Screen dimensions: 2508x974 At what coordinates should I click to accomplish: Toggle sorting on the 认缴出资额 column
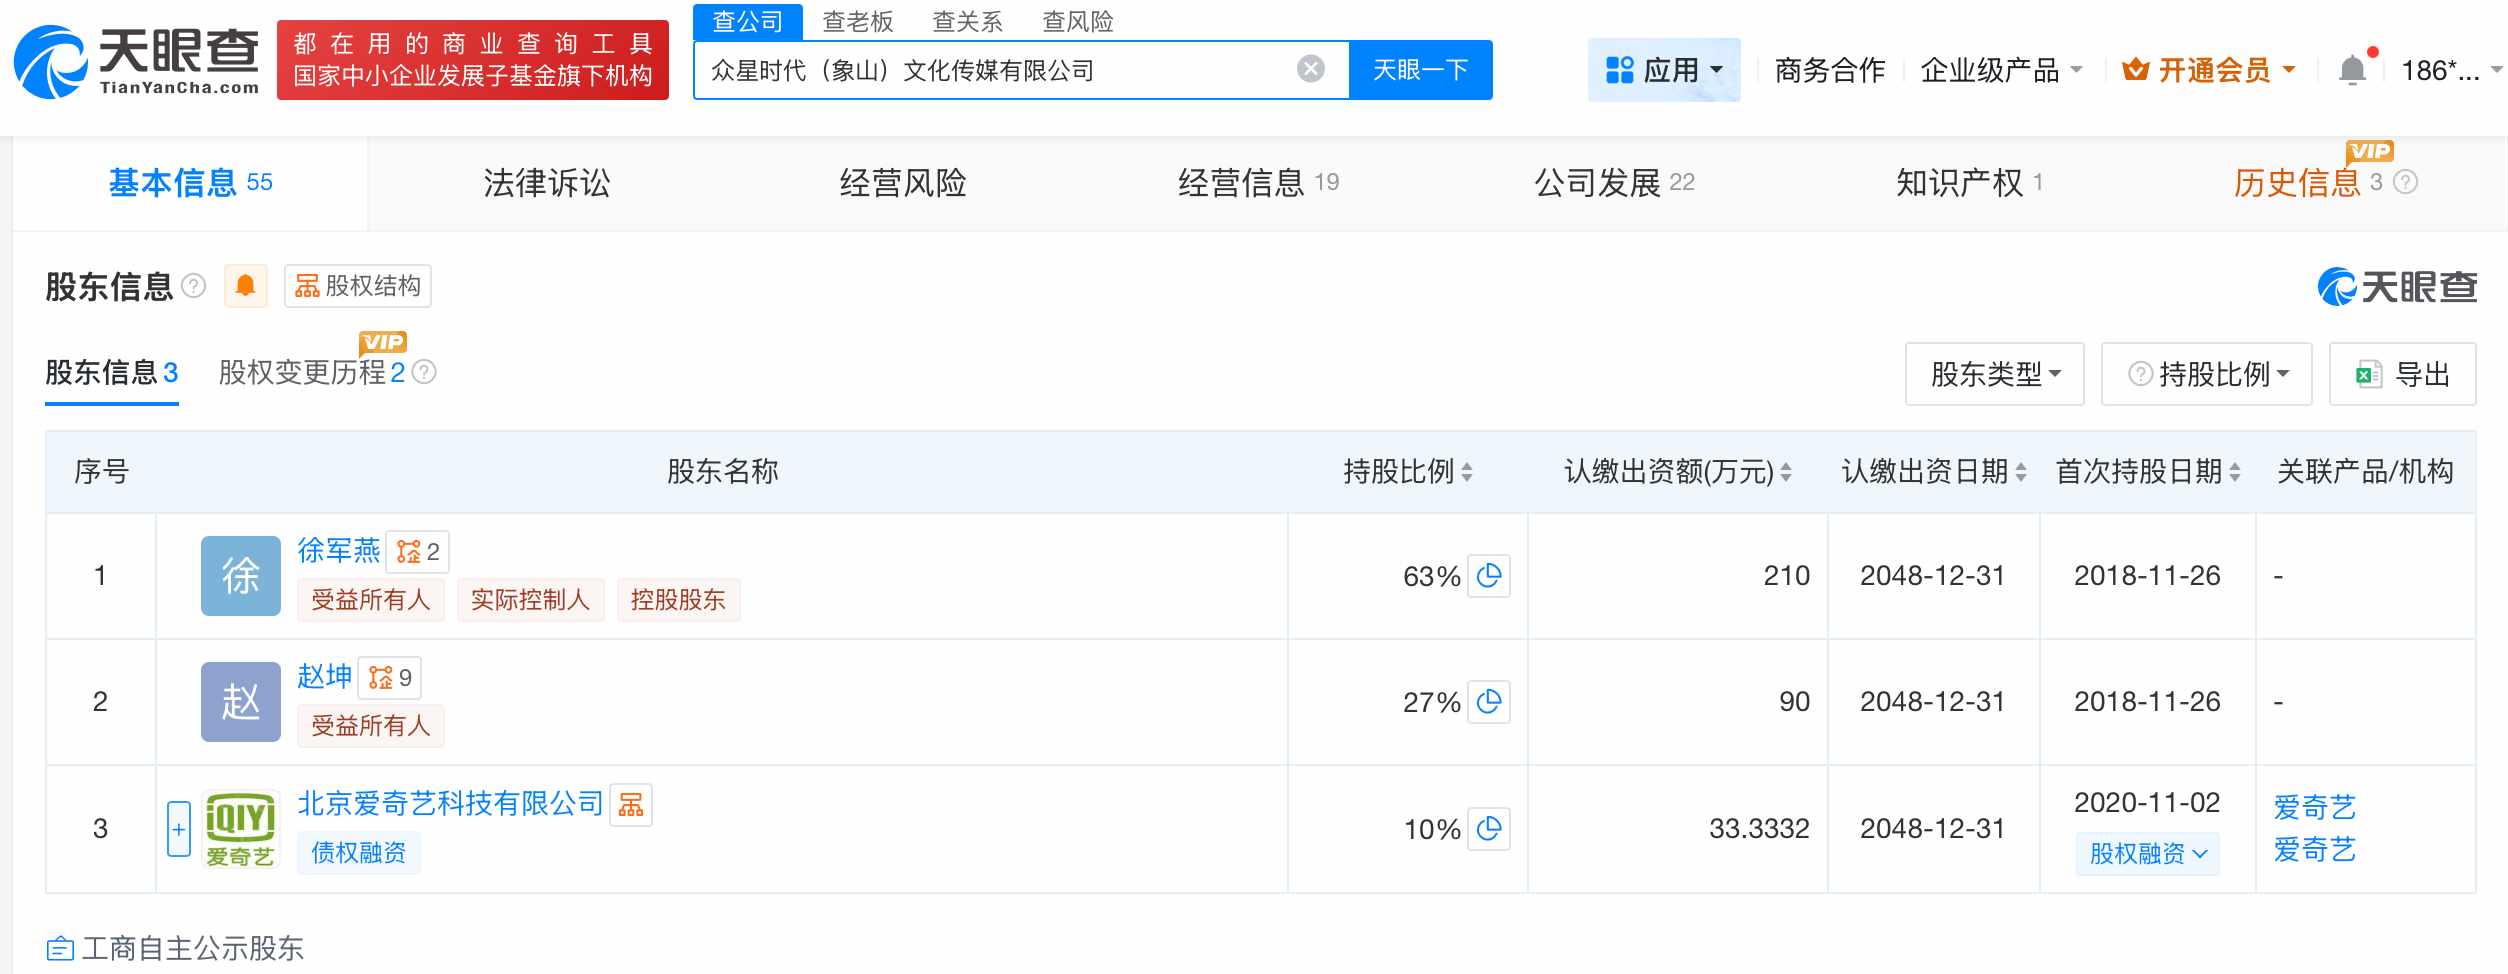pos(1786,472)
